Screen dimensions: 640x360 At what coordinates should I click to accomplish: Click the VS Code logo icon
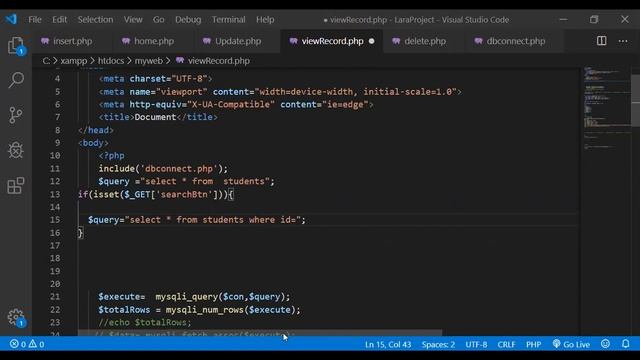point(11,19)
